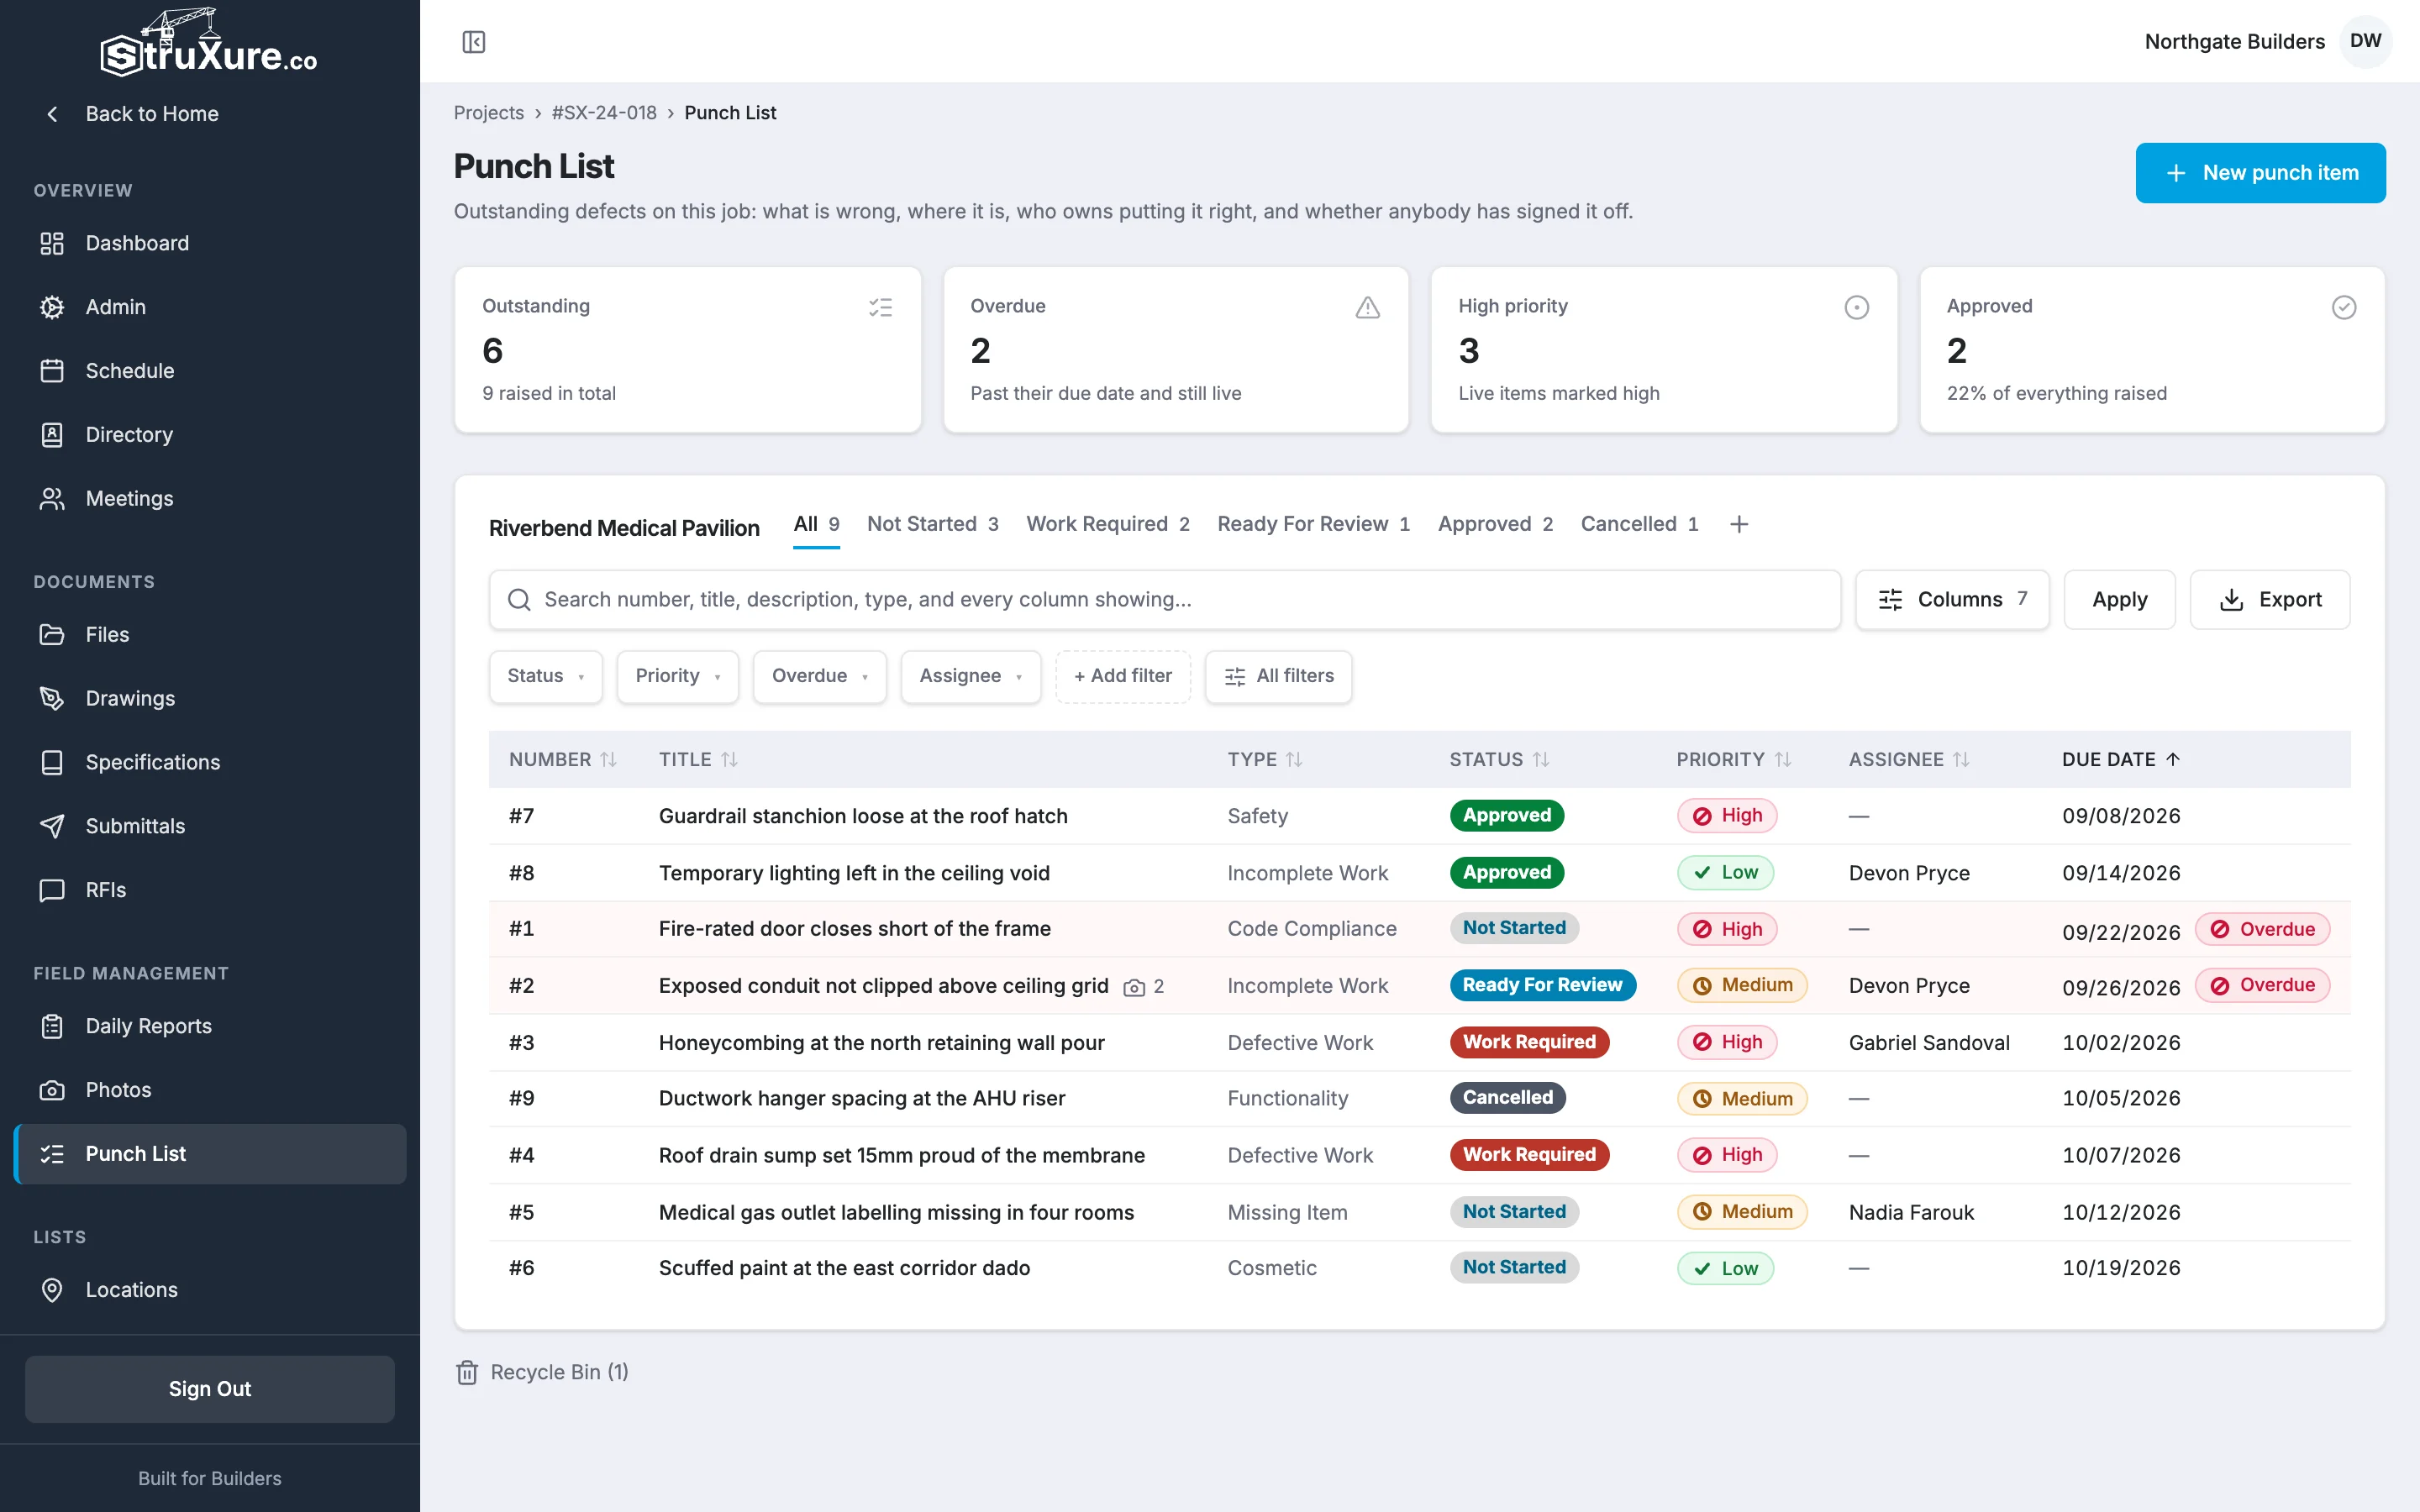Open the Drawings section
The width and height of the screenshot is (2420, 1512).
210,698
